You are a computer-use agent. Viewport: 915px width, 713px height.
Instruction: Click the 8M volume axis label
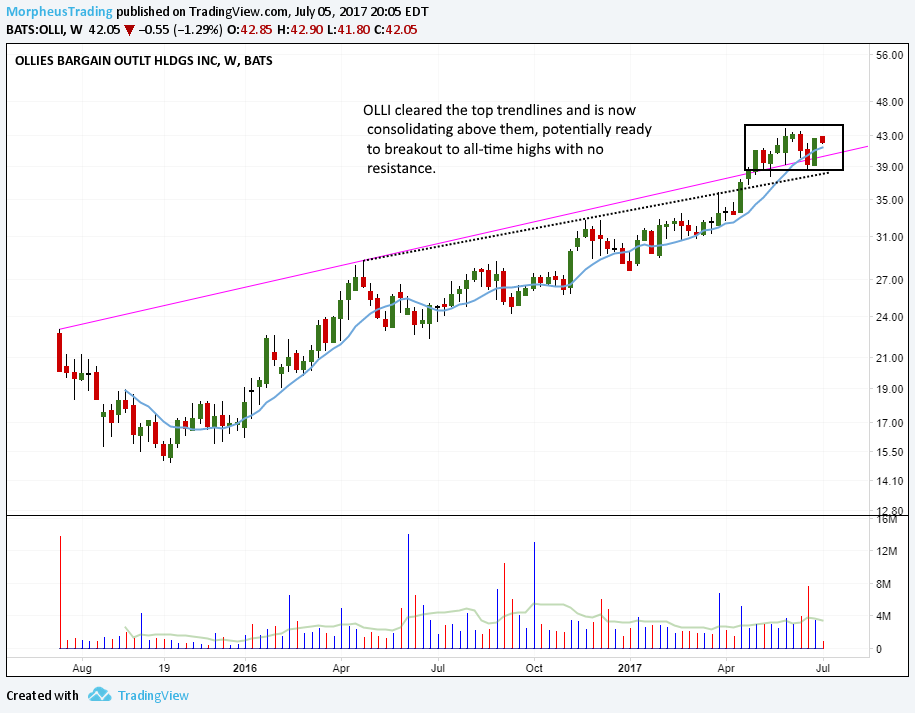coord(883,584)
